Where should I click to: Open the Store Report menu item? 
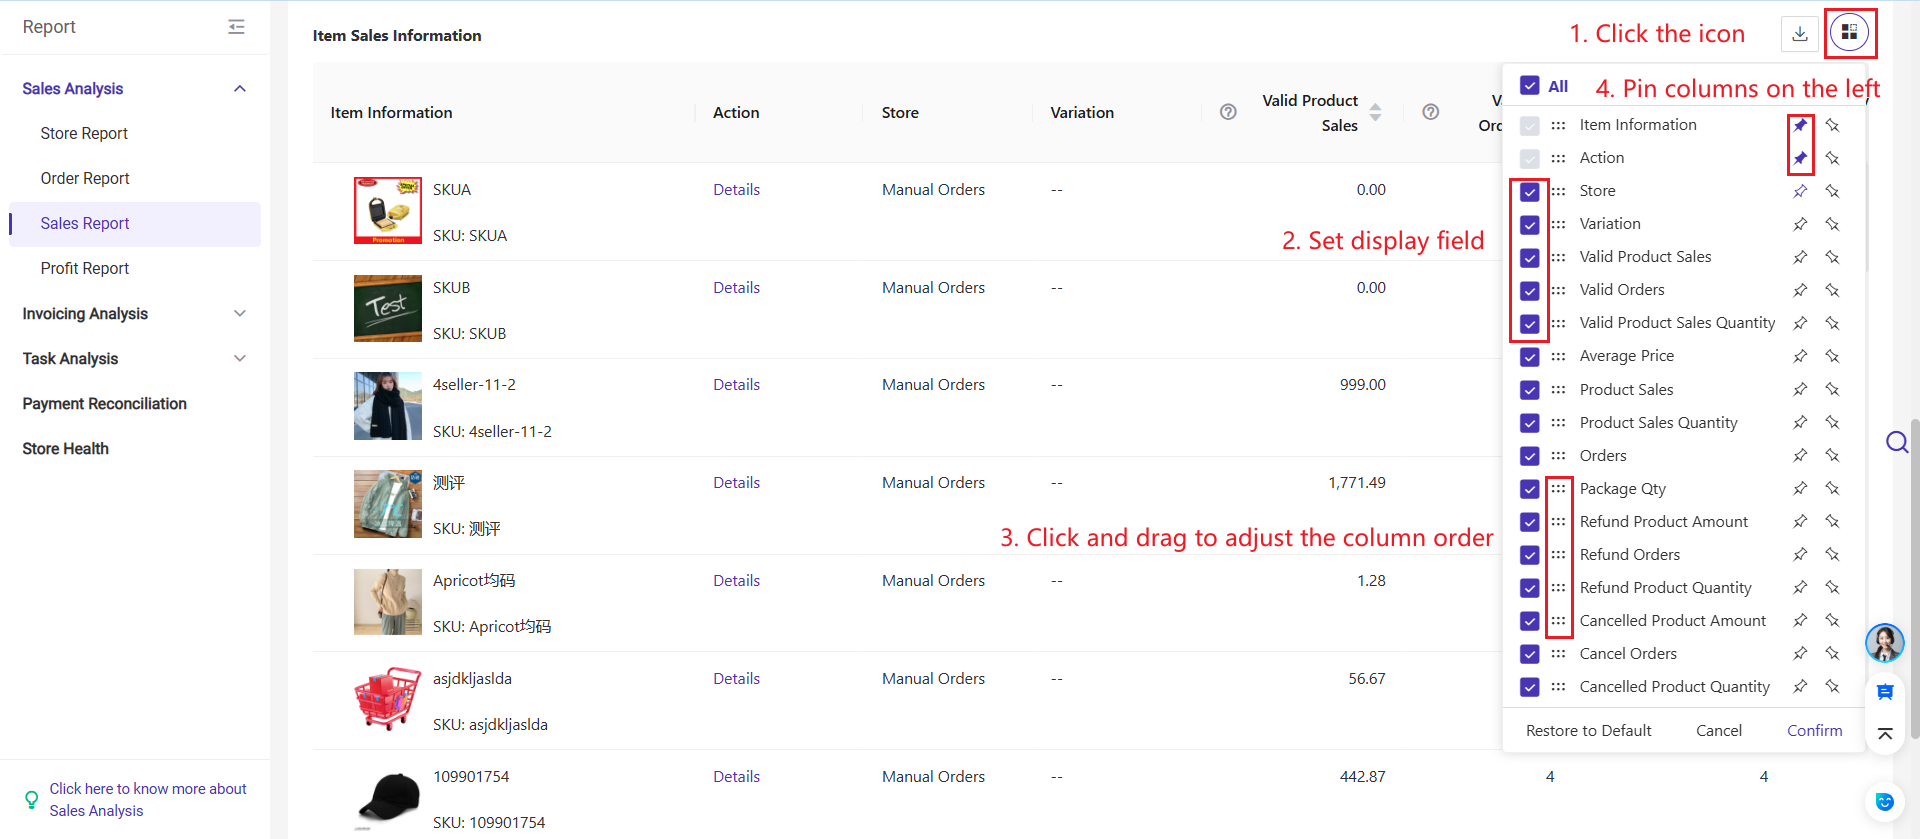click(x=84, y=133)
